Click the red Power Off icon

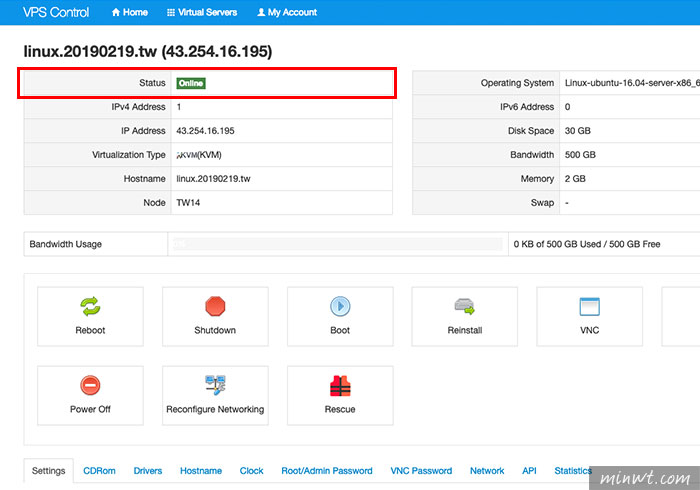tap(90, 385)
